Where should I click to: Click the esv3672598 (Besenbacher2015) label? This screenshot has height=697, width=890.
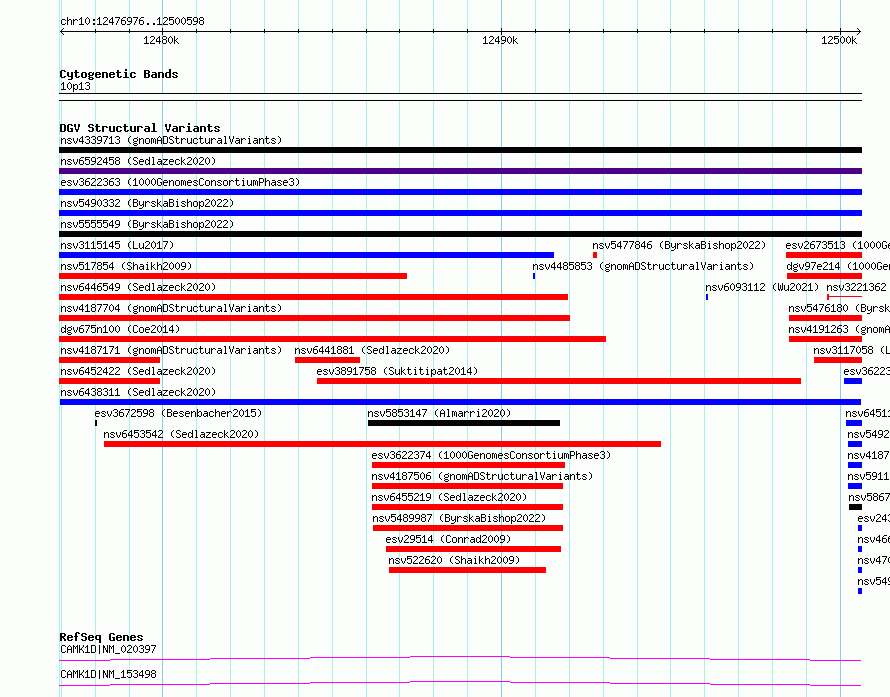[x=178, y=413]
